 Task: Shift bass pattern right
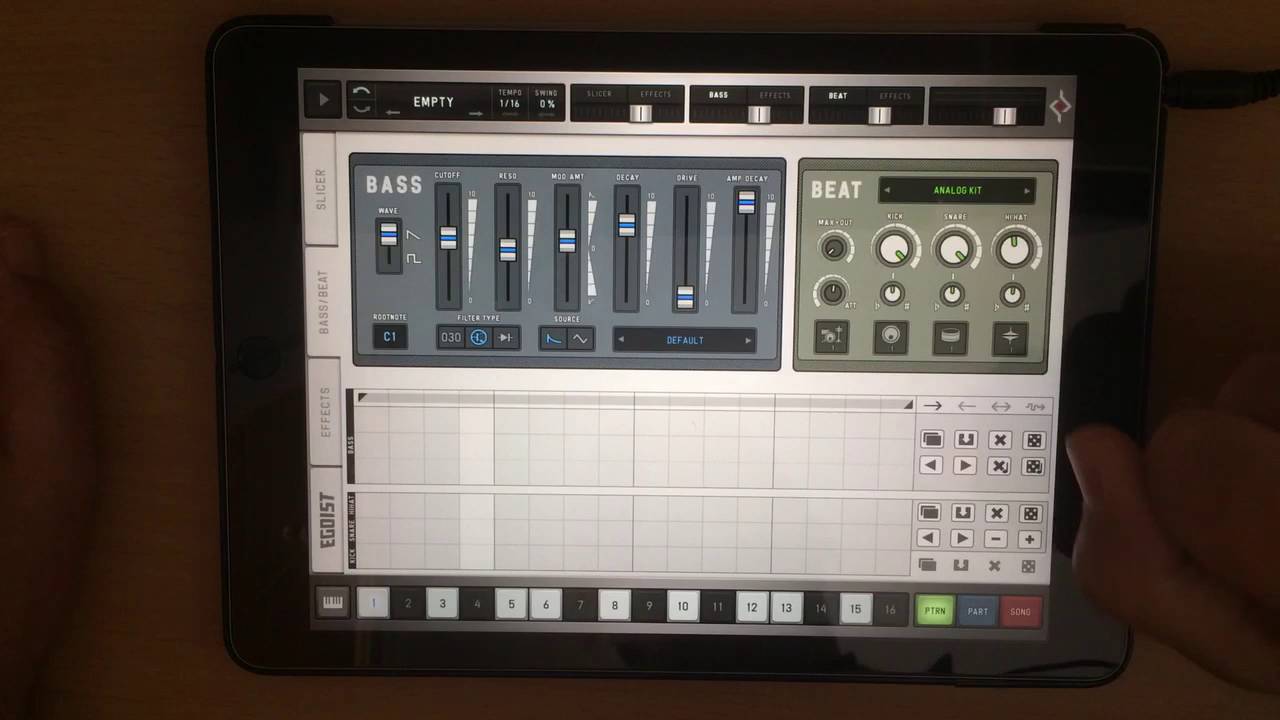[965, 465]
